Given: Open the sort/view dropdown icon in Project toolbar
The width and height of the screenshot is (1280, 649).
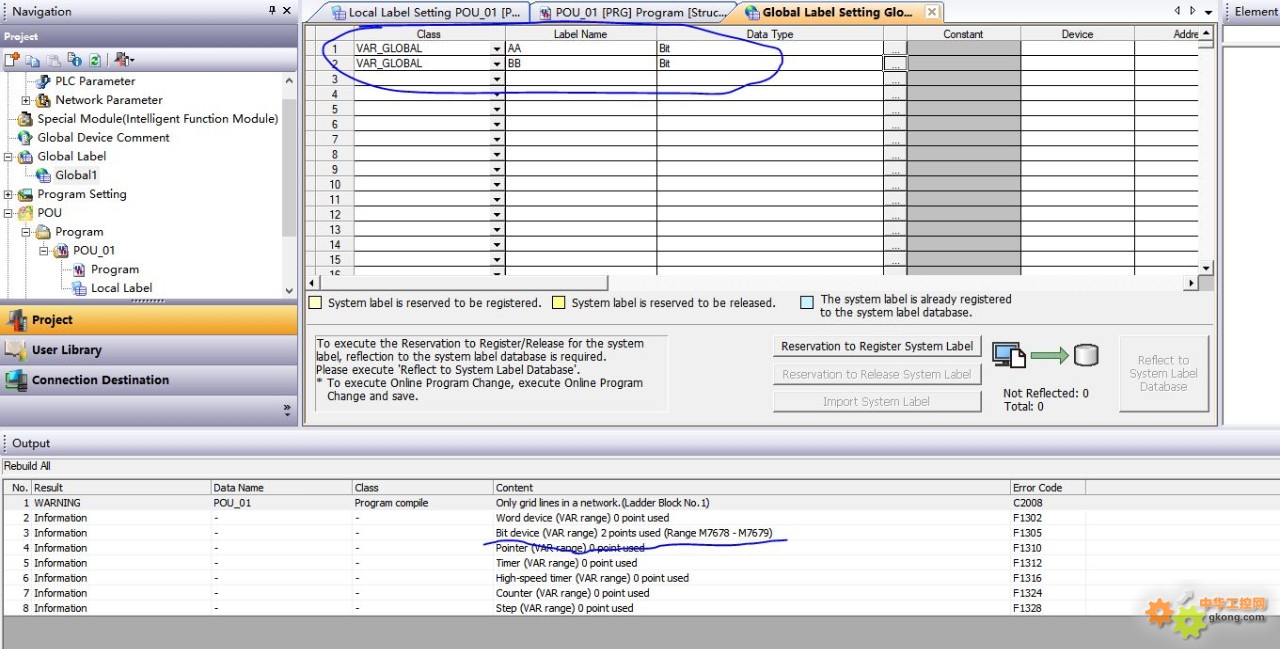Looking at the screenshot, I should click(124, 60).
